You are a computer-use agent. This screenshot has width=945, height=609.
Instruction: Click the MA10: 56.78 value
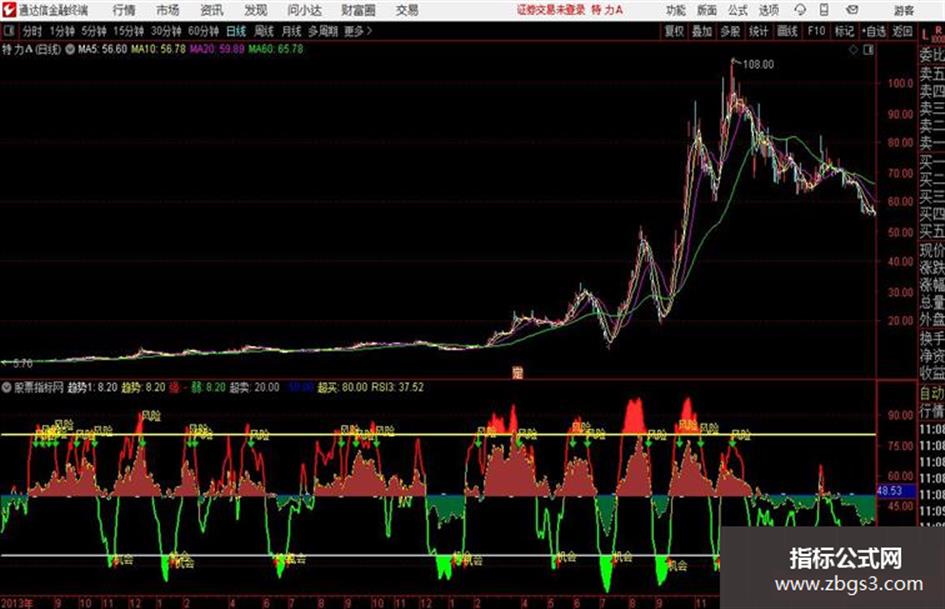pyautogui.click(x=158, y=49)
